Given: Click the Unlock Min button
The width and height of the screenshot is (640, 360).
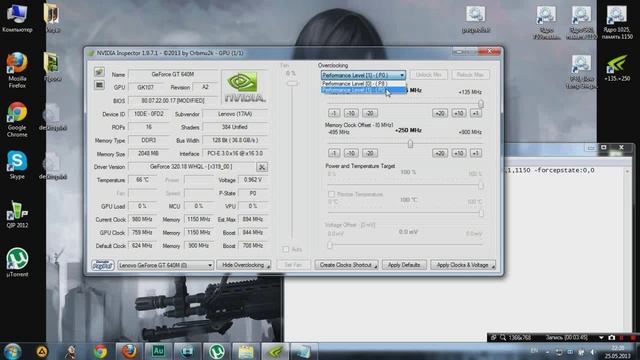Looking at the screenshot, I should 429,75.
